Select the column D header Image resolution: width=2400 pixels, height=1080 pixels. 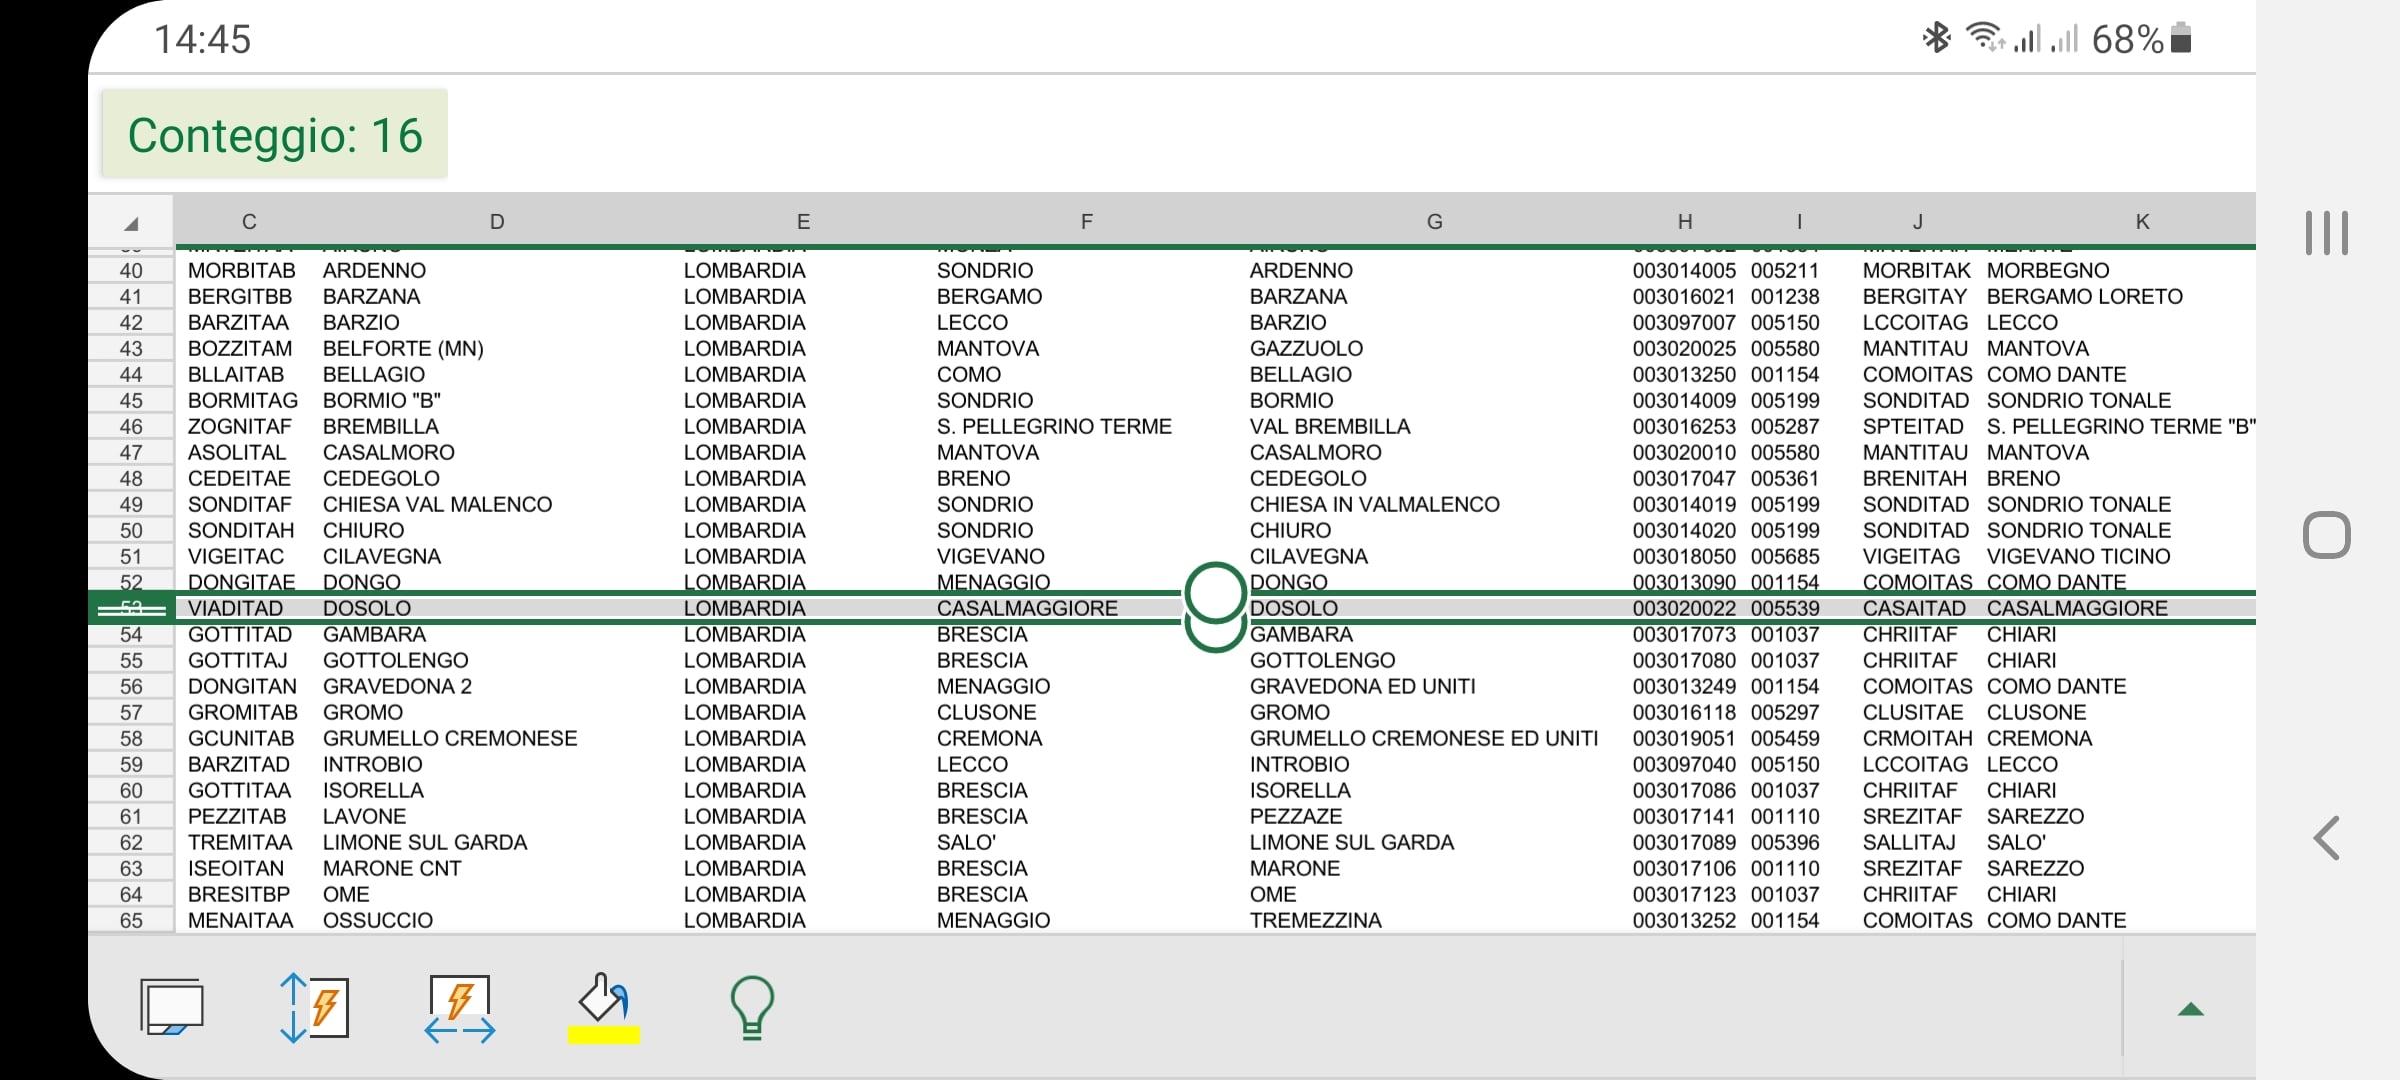point(497,222)
